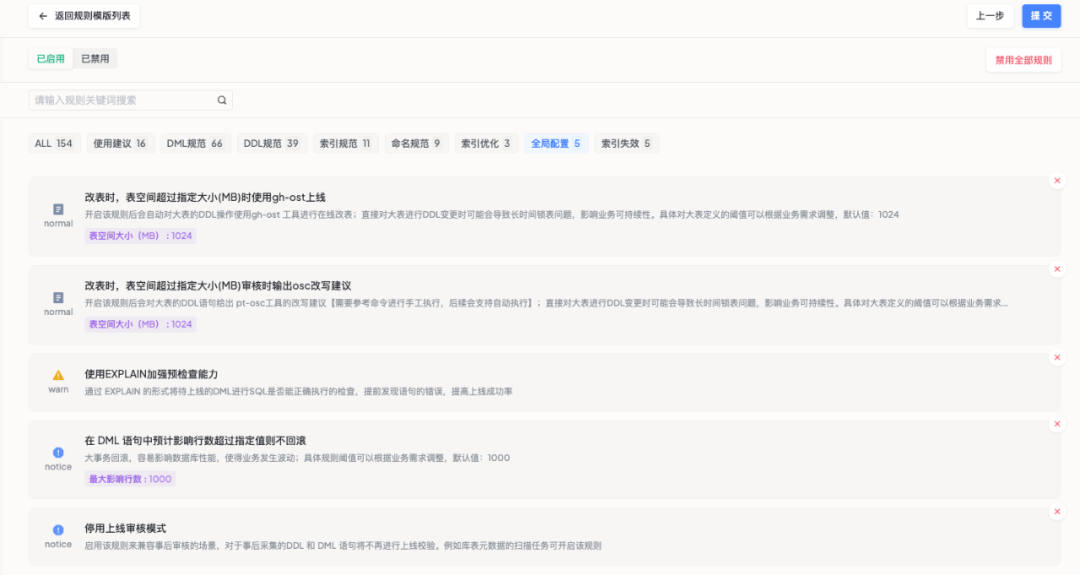Click notice icon of DML rollback rule
This screenshot has height=575, width=1080.
pos(59,452)
